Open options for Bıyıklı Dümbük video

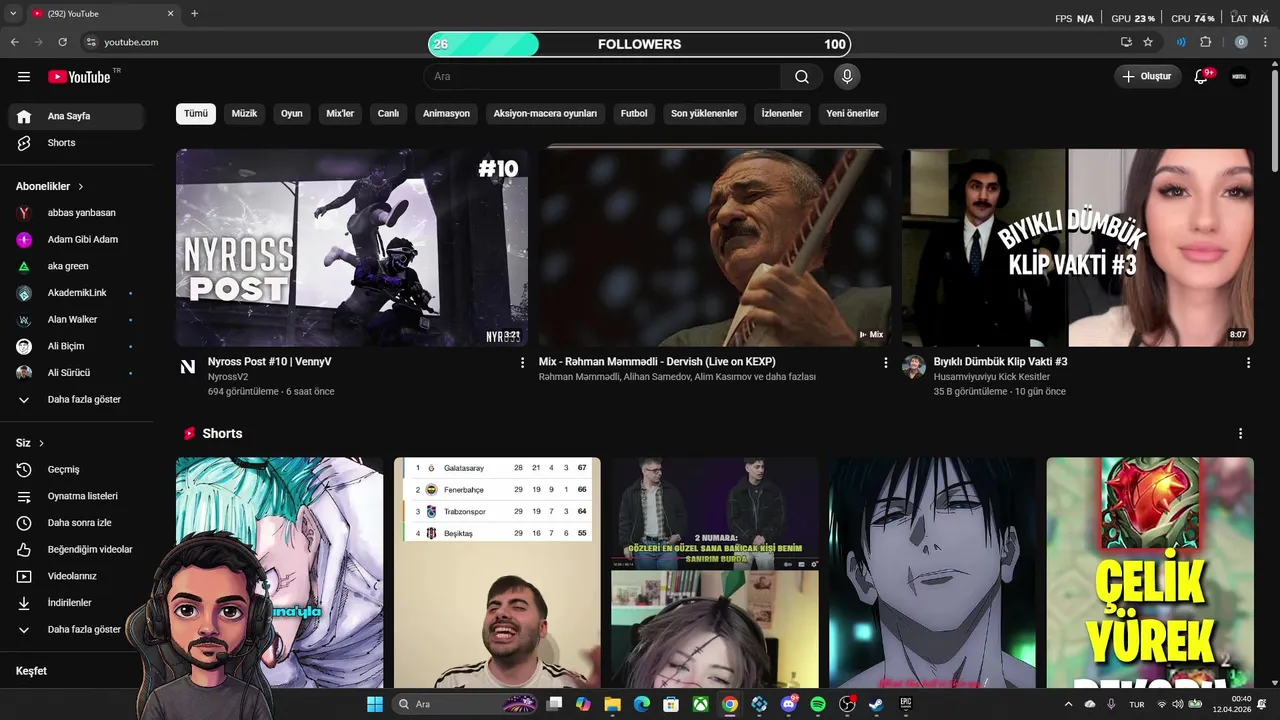pyautogui.click(x=1248, y=363)
